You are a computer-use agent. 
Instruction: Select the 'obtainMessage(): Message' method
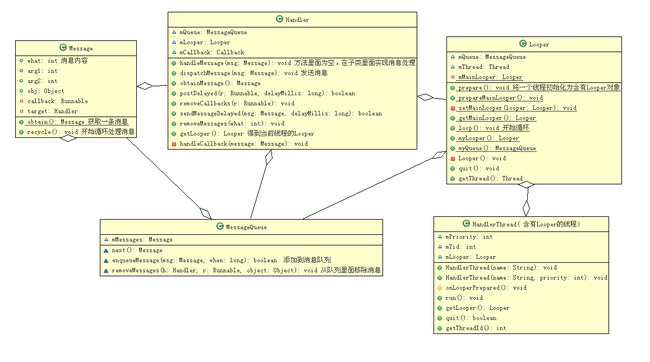(220, 83)
